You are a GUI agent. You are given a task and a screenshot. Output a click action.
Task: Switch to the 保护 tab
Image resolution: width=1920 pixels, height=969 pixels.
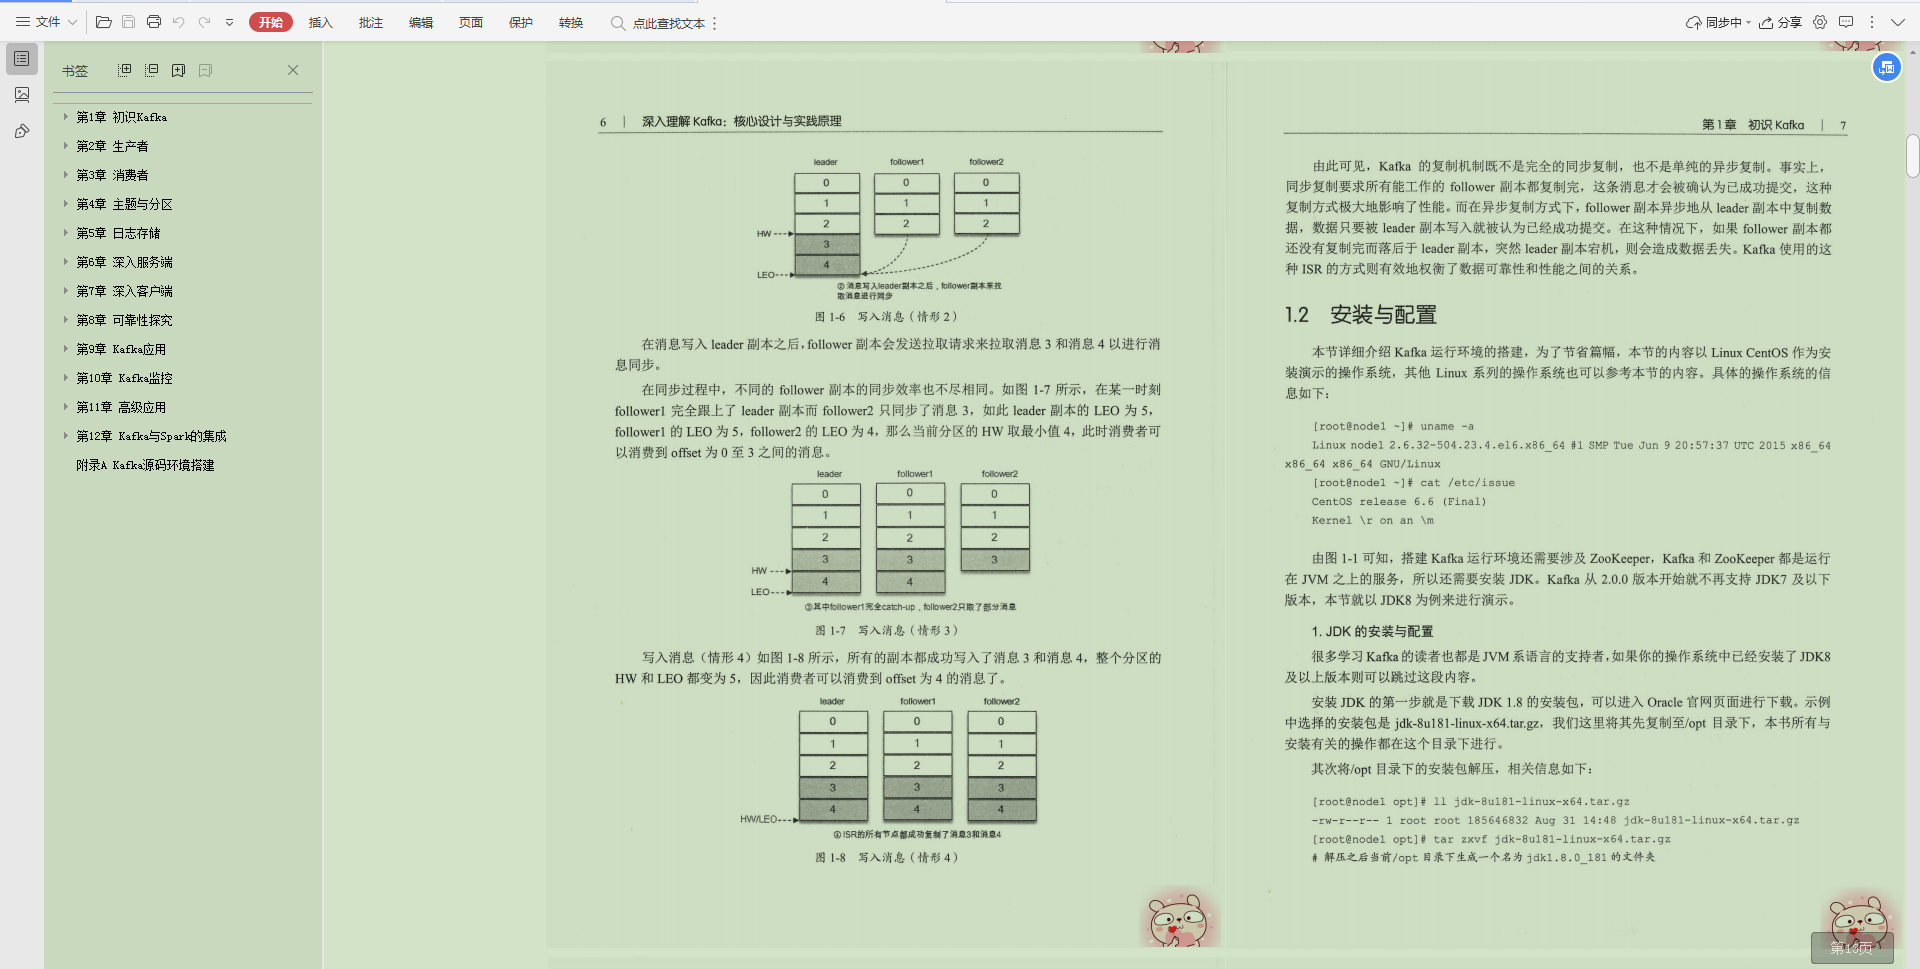pos(520,22)
